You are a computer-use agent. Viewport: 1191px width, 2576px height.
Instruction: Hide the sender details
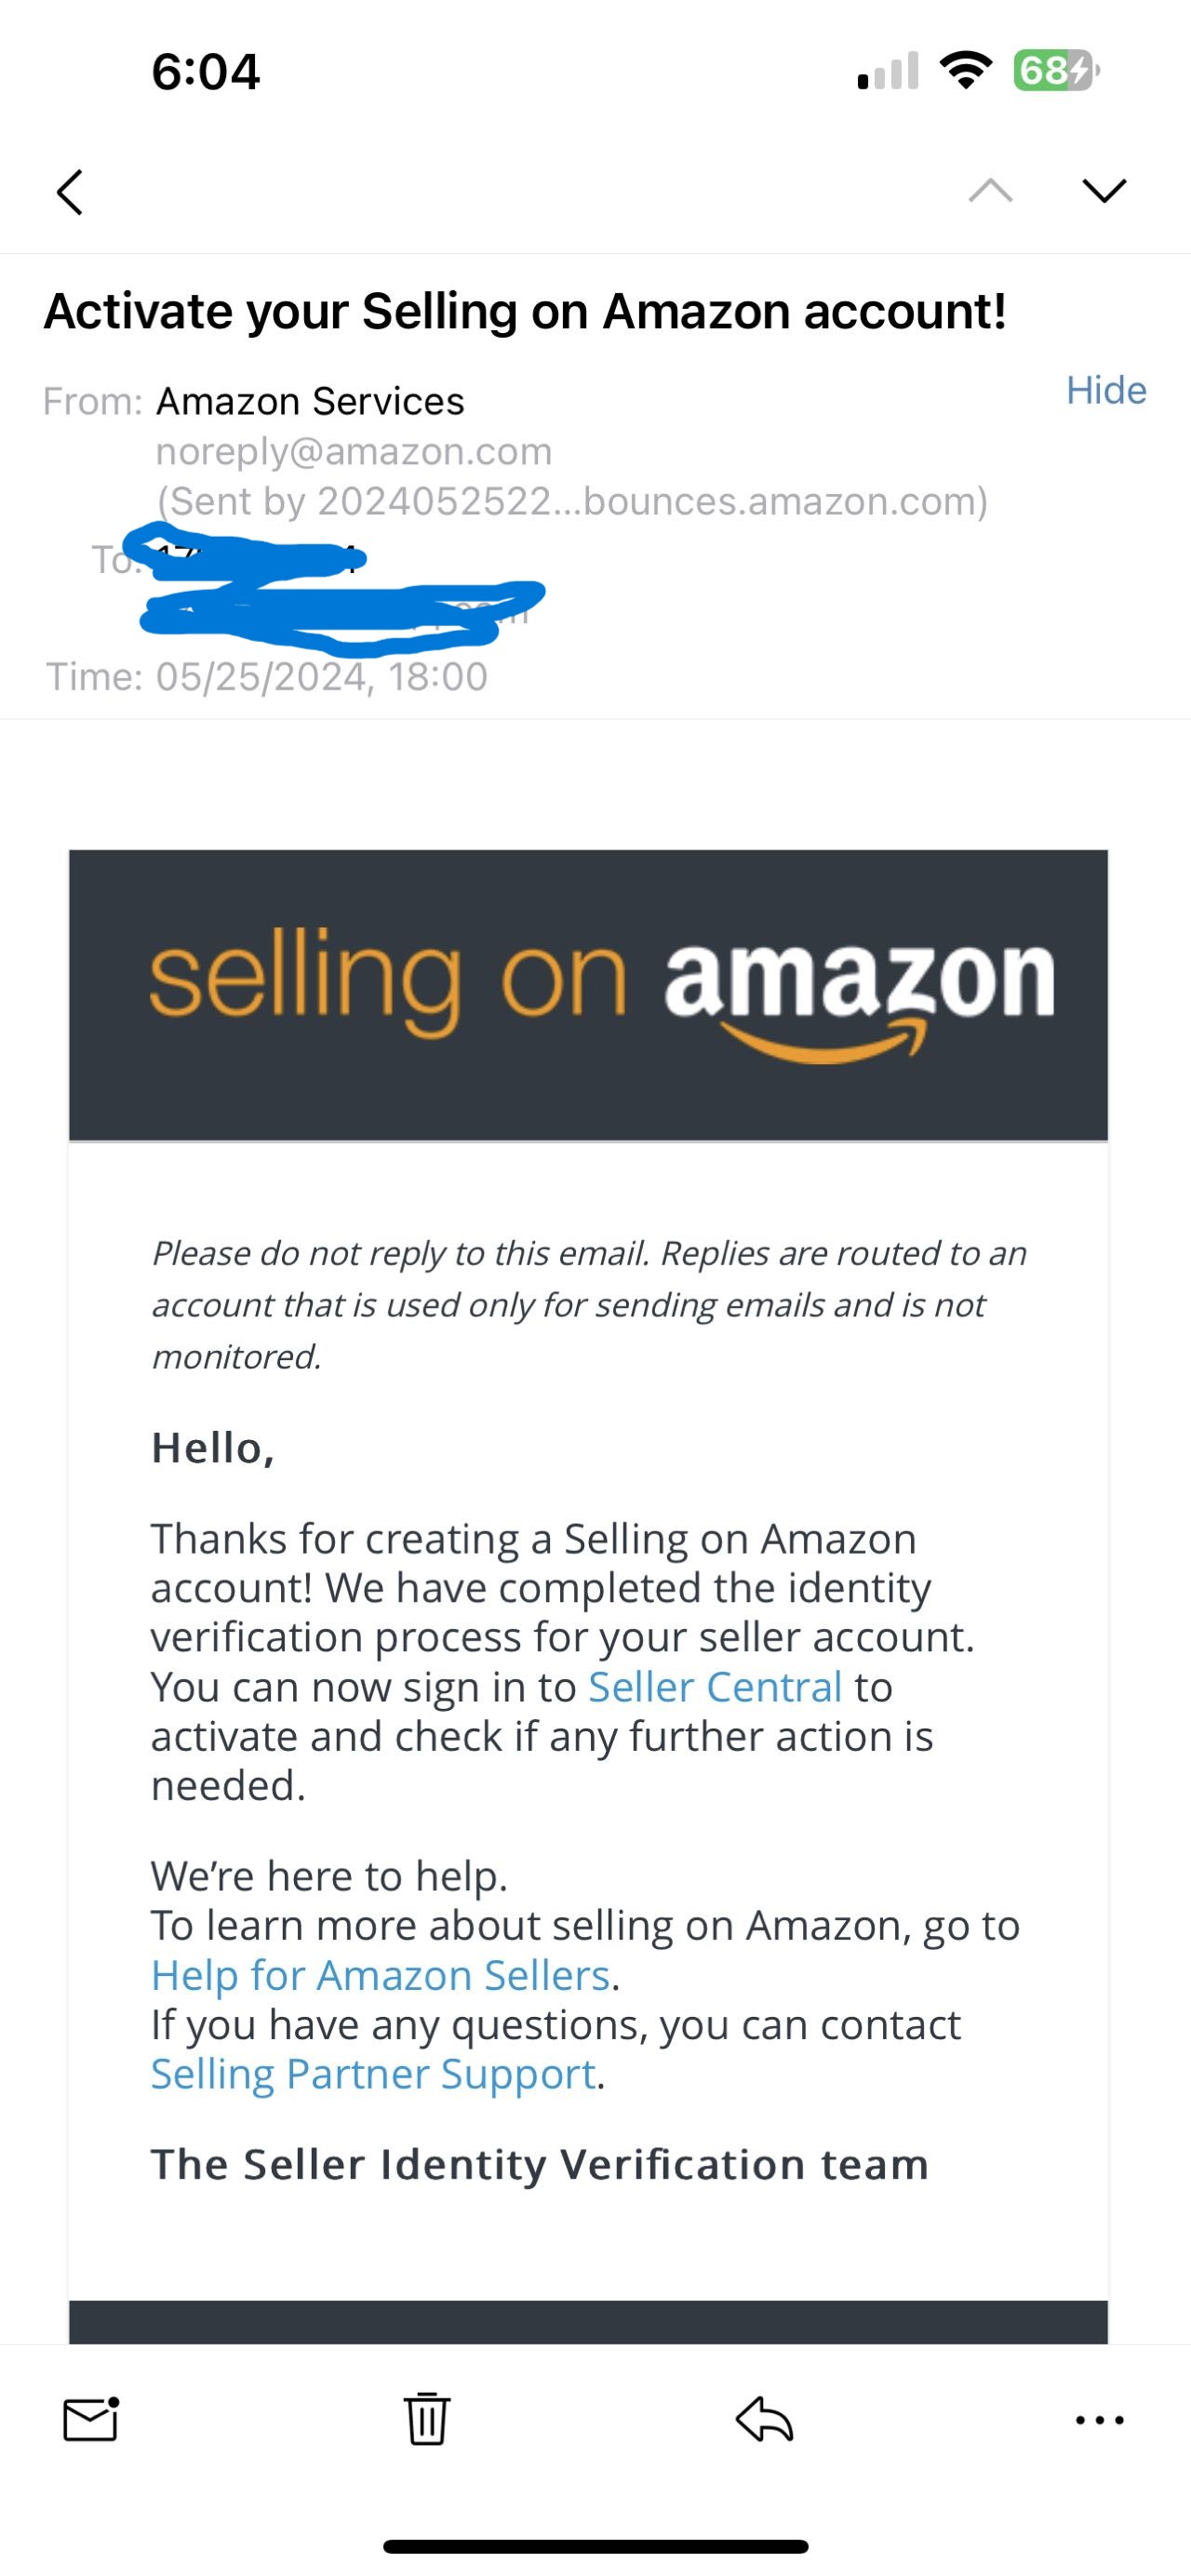(x=1105, y=390)
